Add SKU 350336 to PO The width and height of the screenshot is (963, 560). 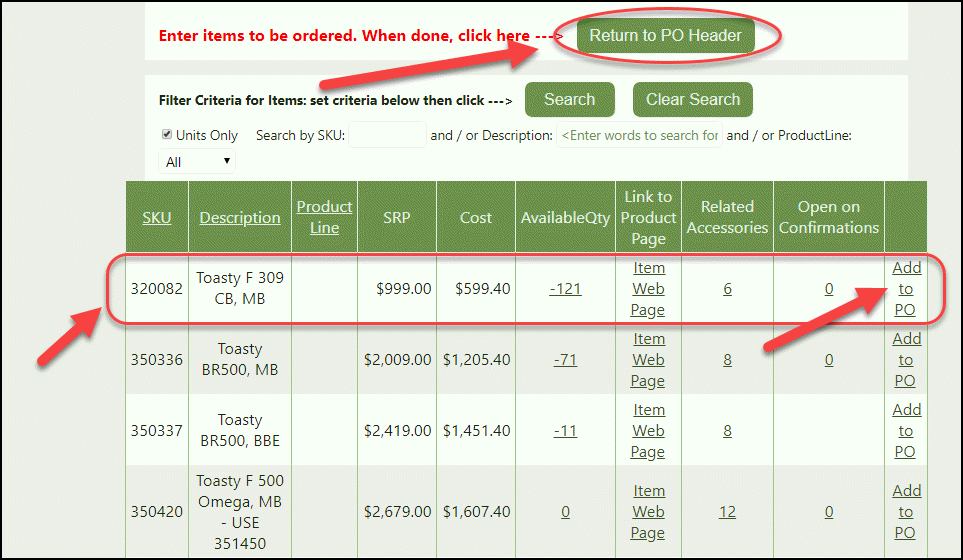tap(906, 360)
